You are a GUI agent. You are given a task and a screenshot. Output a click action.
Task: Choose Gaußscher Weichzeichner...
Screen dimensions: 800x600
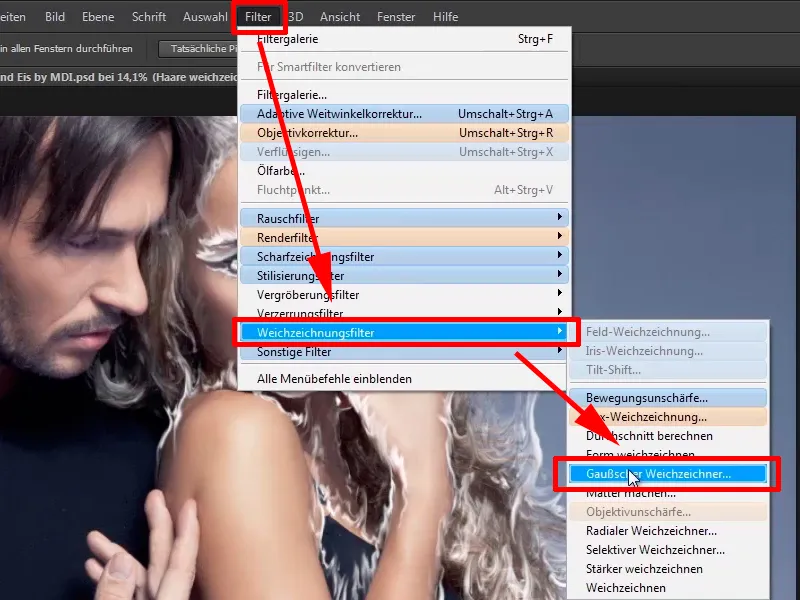[668, 474]
